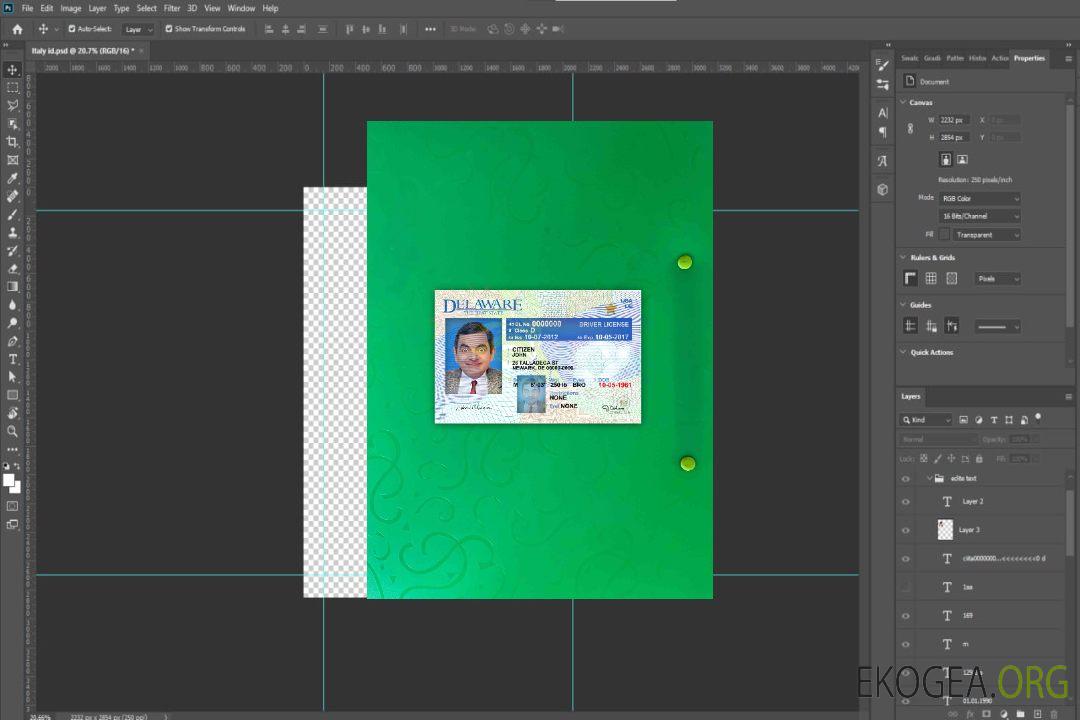The image size is (1080, 720).
Task: Switch to the Actions panel tab
Action: pyautogui.click(x=999, y=58)
